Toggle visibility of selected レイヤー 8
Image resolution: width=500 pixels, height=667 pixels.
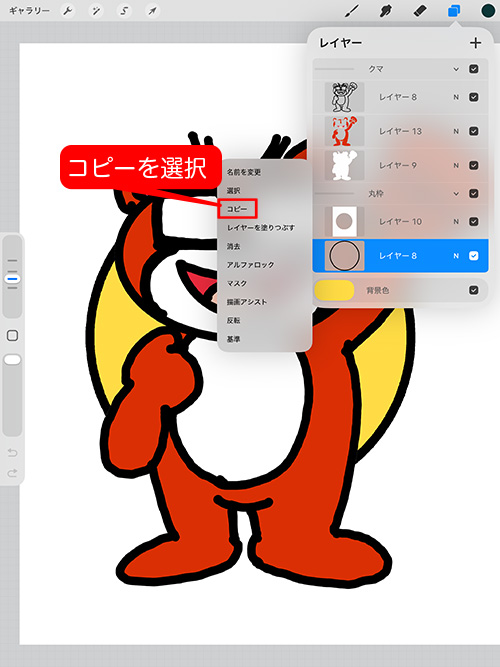coord(474,256)
